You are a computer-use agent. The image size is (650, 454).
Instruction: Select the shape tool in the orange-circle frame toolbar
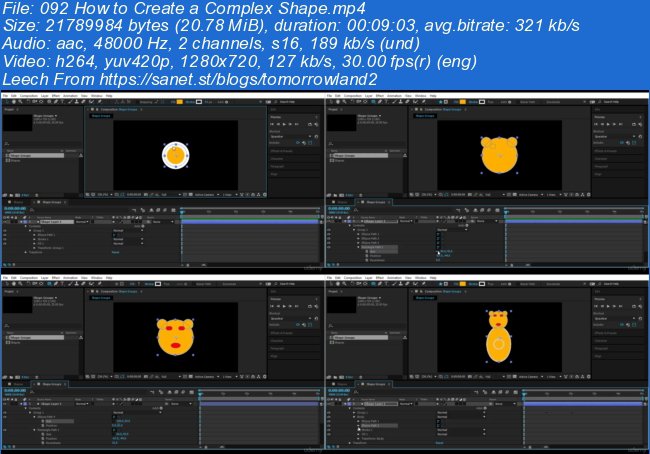pyautogui.click(x=49, y=102)
